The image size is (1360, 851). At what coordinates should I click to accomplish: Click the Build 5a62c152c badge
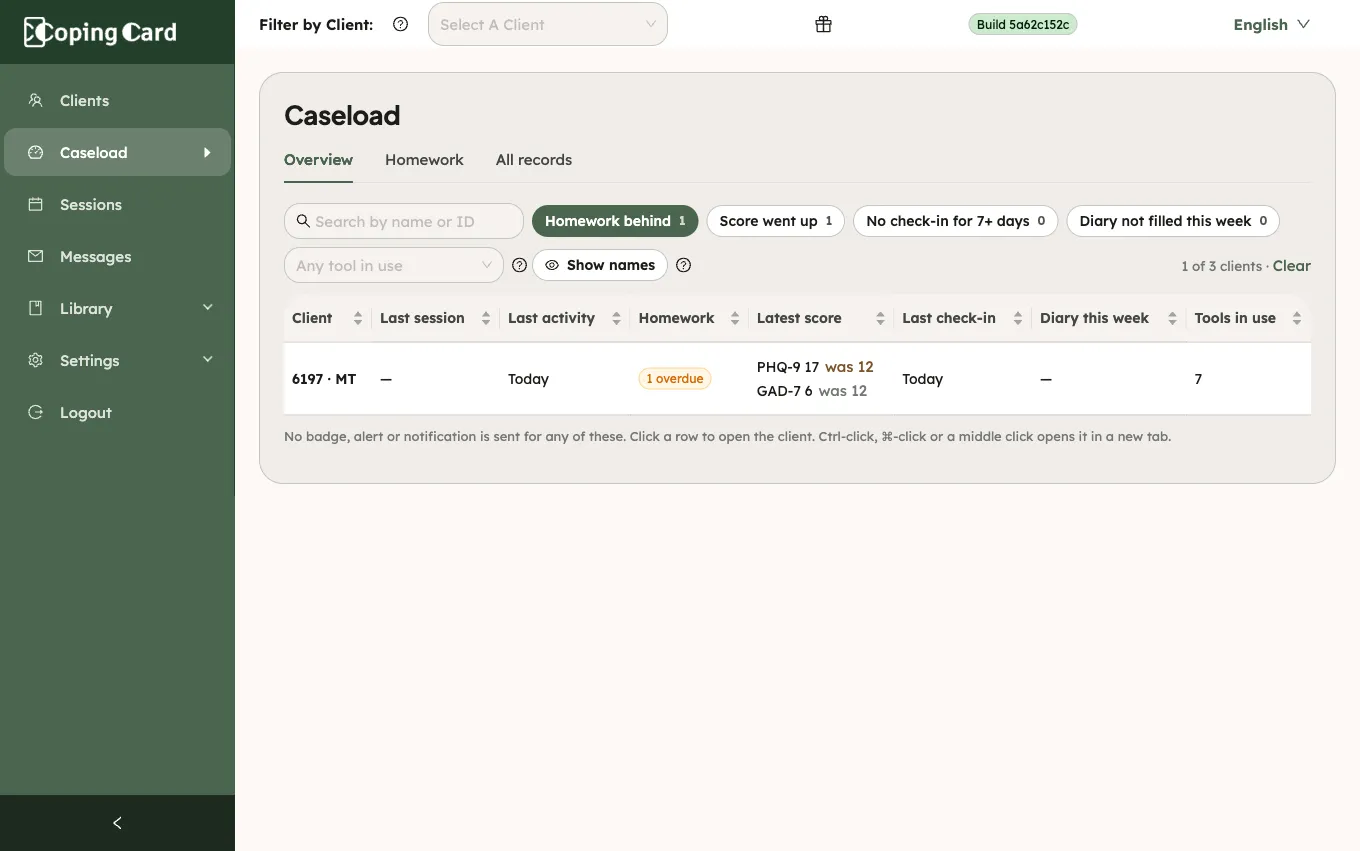[x=1023, y=24]
